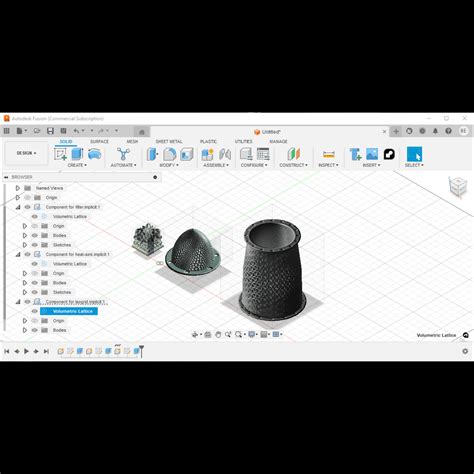Select the Shell tool

[187, 154]
